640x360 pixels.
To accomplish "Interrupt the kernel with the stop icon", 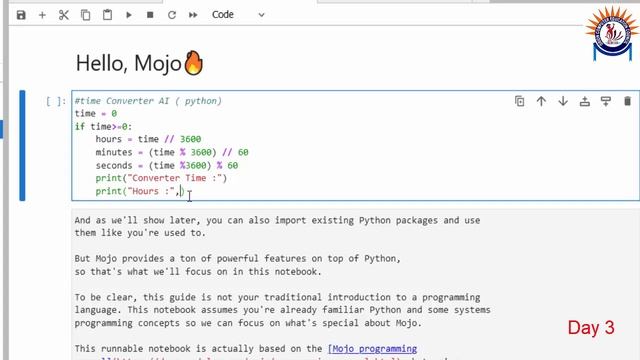I will (150, 15).
